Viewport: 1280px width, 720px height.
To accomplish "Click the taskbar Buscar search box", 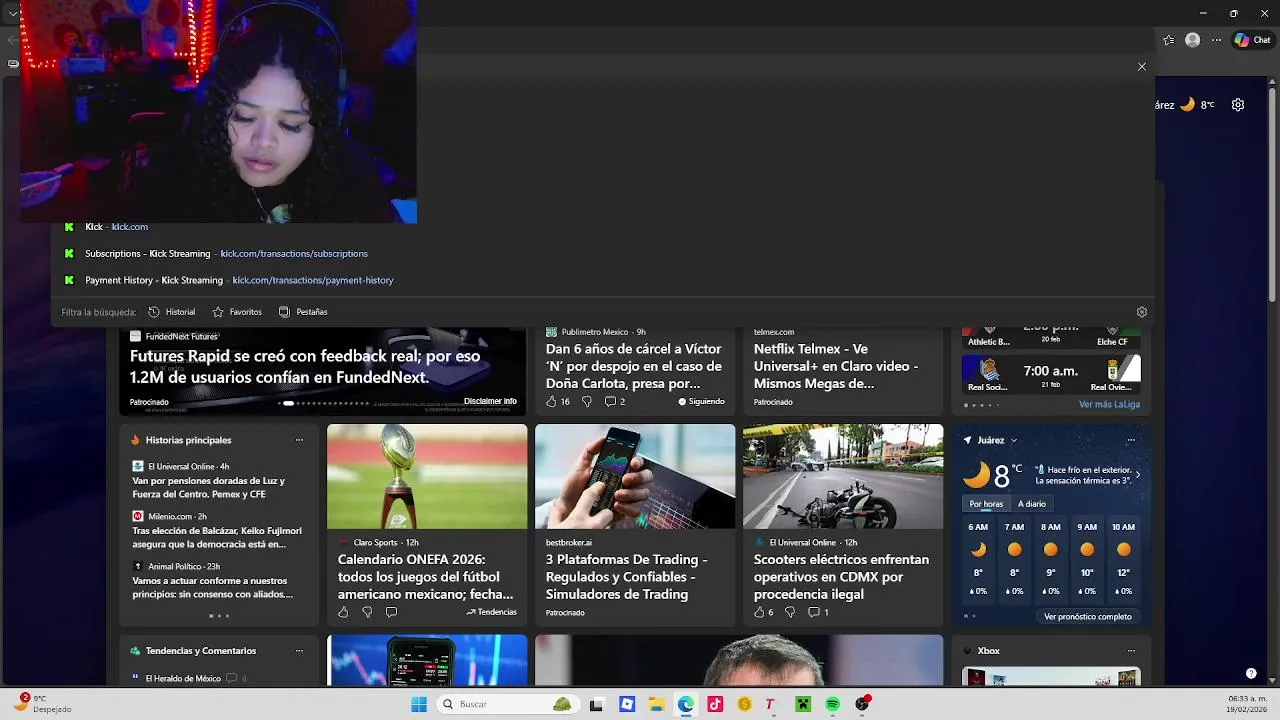I will 507,704.
